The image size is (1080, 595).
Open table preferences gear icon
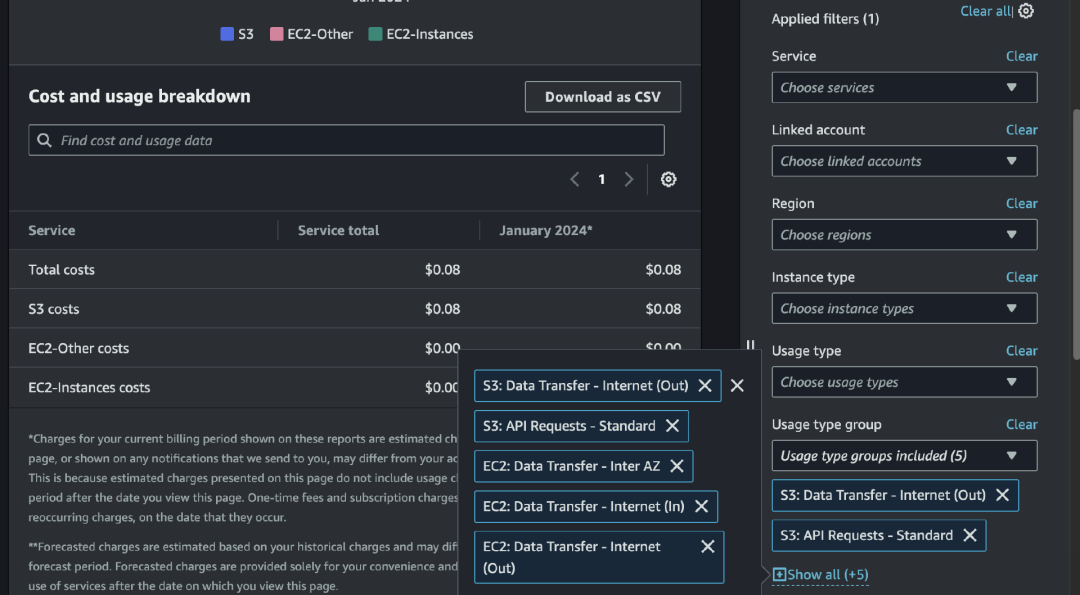(x=668, y=180)
